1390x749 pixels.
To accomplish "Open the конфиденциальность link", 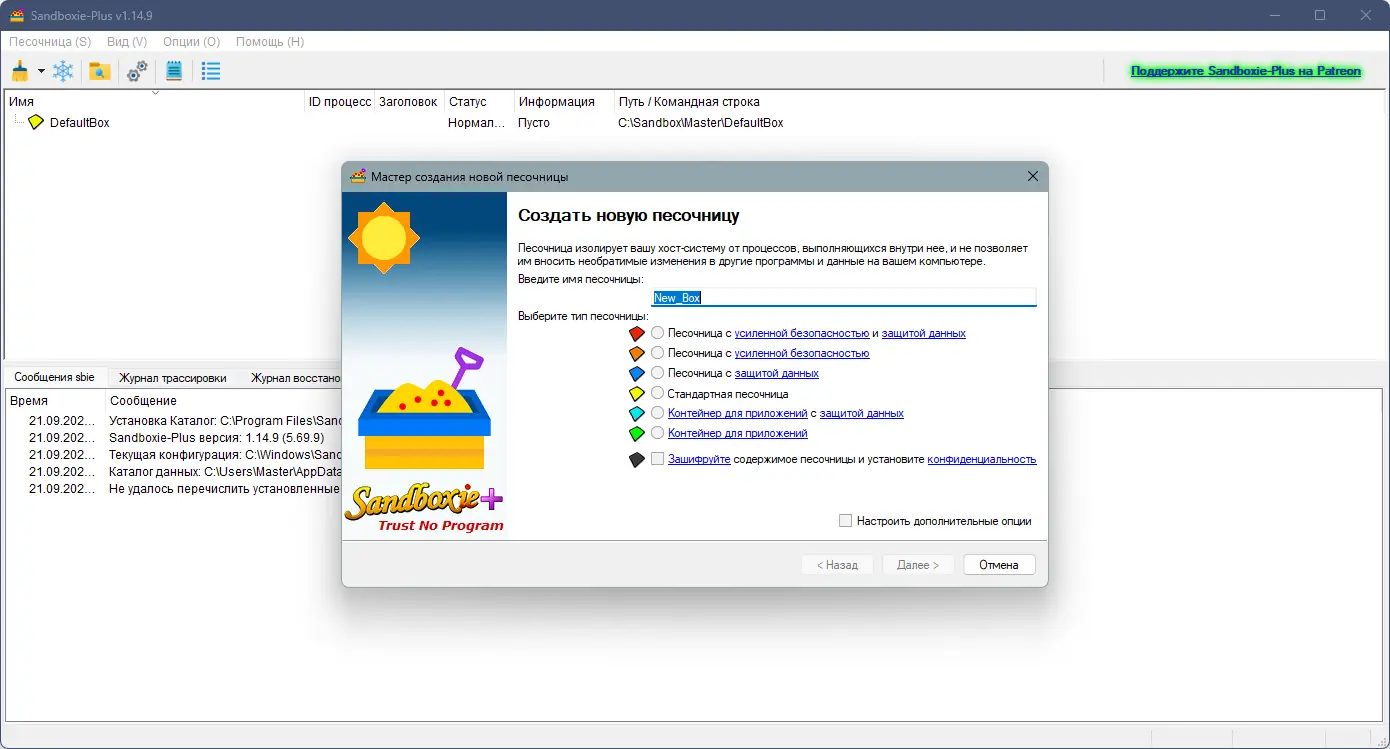I will pyautogui.click(x=982, y=459).
